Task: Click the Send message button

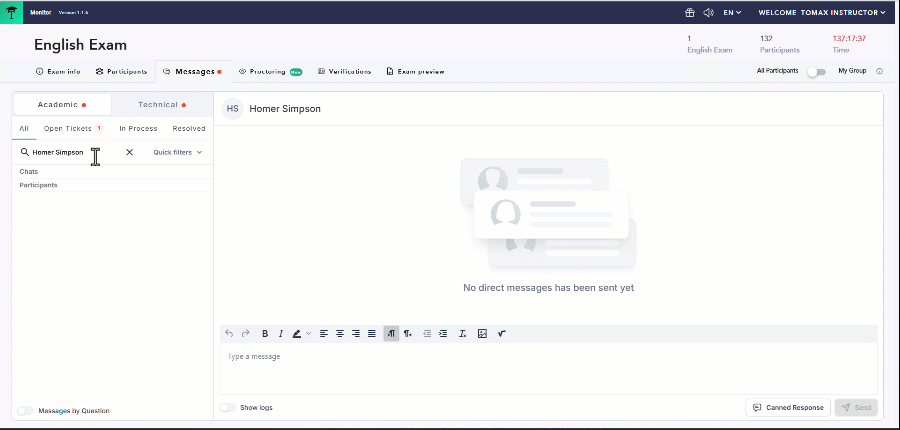Action: pos(856,408)
